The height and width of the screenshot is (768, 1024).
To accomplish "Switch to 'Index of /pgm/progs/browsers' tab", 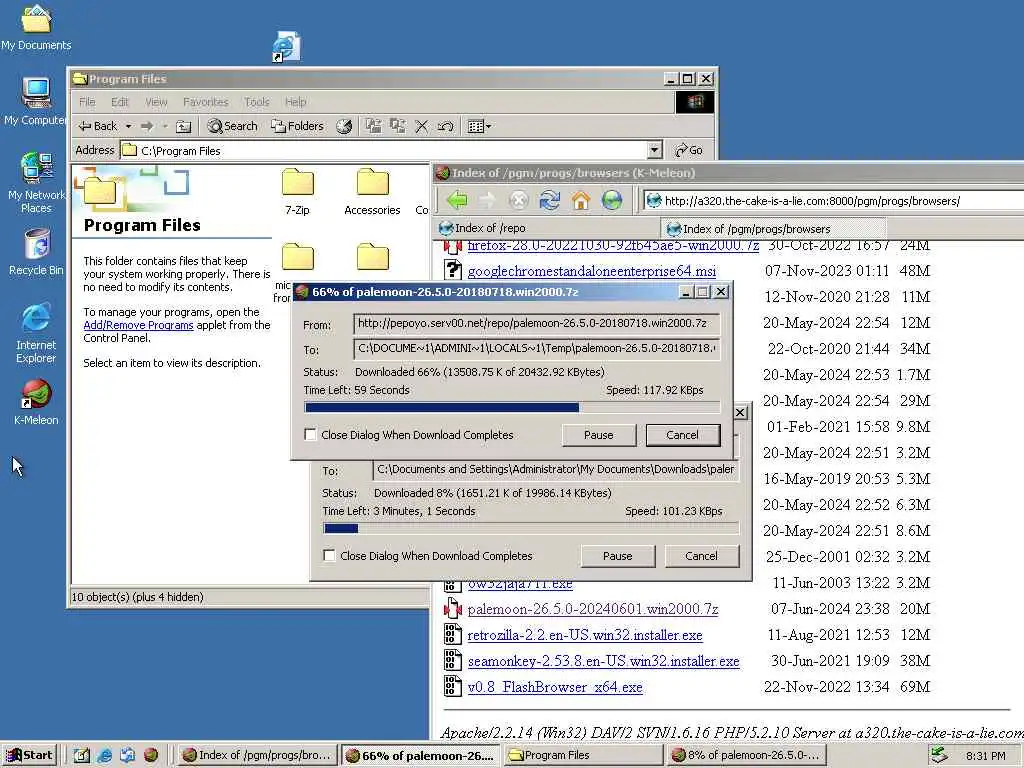I will point(774,229).
